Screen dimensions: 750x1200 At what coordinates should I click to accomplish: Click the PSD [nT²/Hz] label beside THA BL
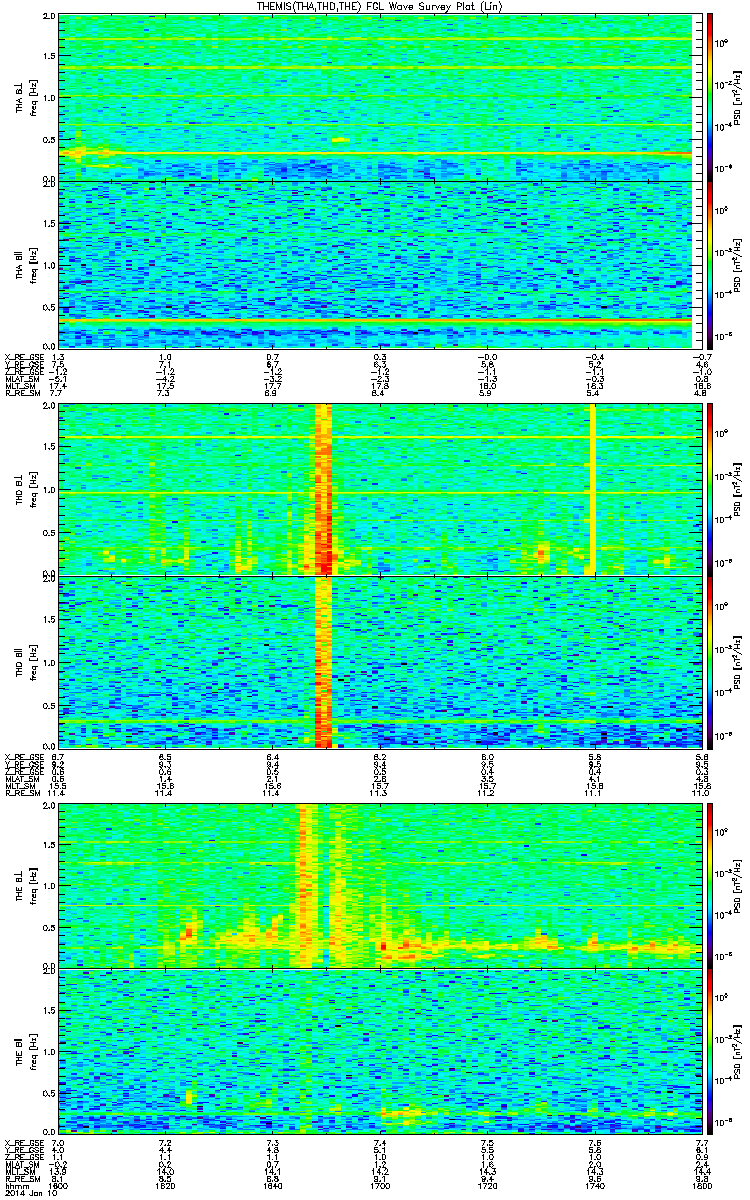(x=738, y=98)
